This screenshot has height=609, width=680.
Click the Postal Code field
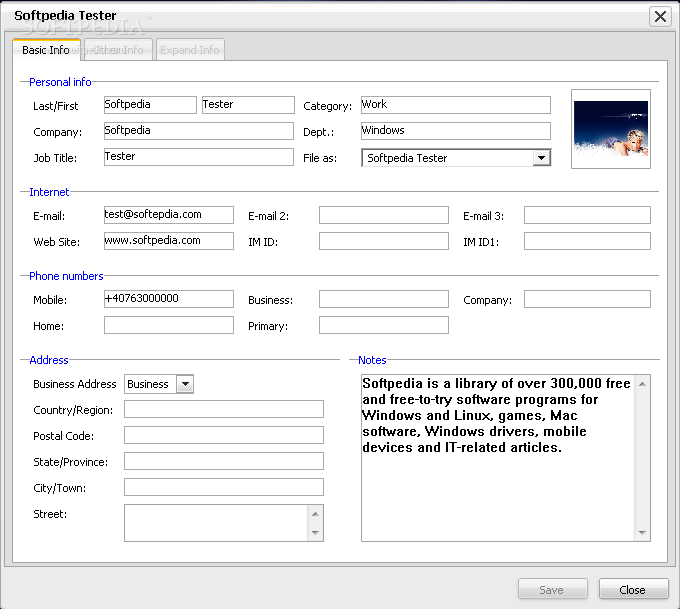[x=224, y=435]
